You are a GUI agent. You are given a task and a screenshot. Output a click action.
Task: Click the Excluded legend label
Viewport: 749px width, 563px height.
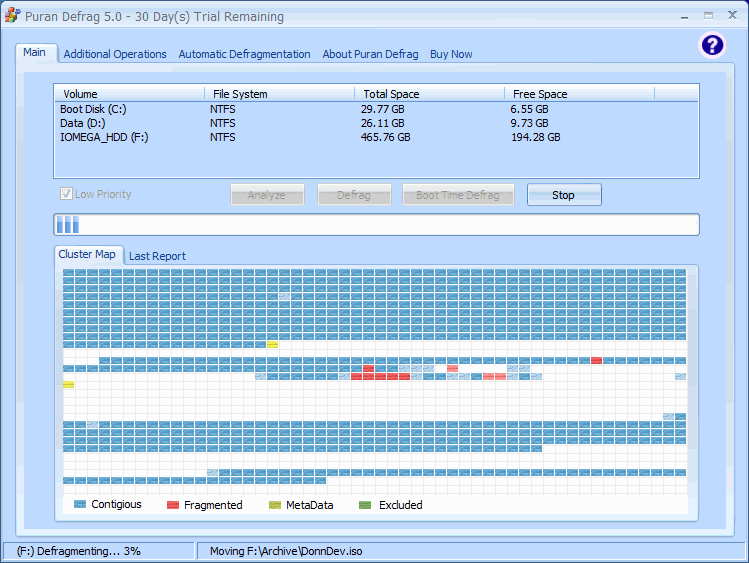tap(401, 505)
